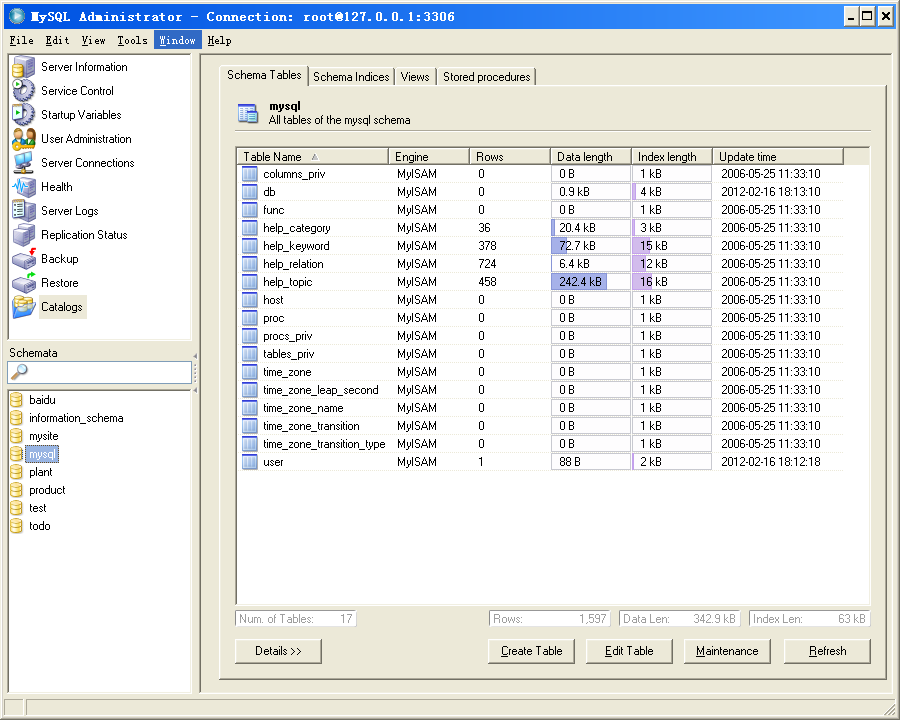
Task: Click the Catalogs folder icon
Action: [x=24, y=307]
